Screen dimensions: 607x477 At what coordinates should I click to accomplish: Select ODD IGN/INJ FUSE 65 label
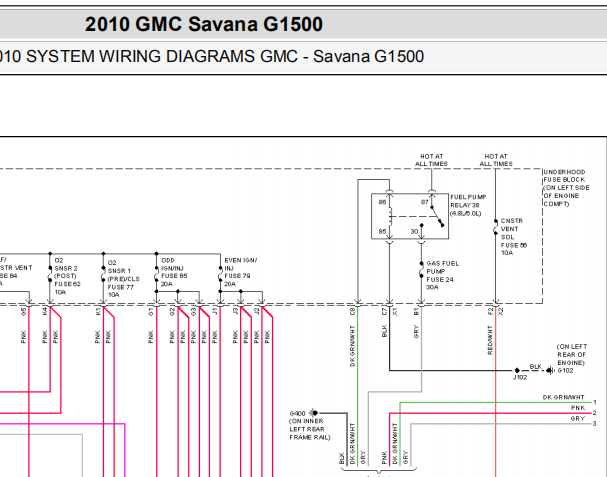pos(174,272)
